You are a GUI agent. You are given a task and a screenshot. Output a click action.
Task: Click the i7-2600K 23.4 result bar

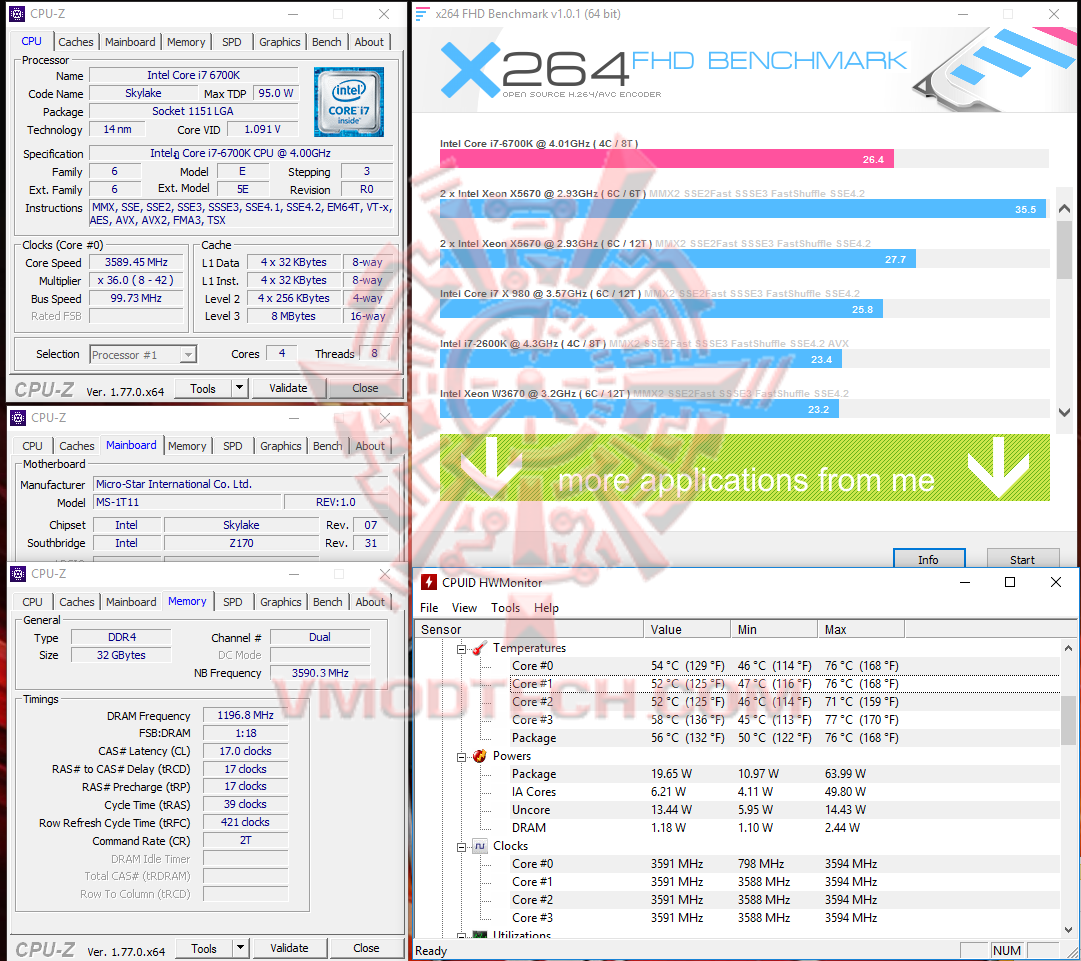[x=640, y=359]
